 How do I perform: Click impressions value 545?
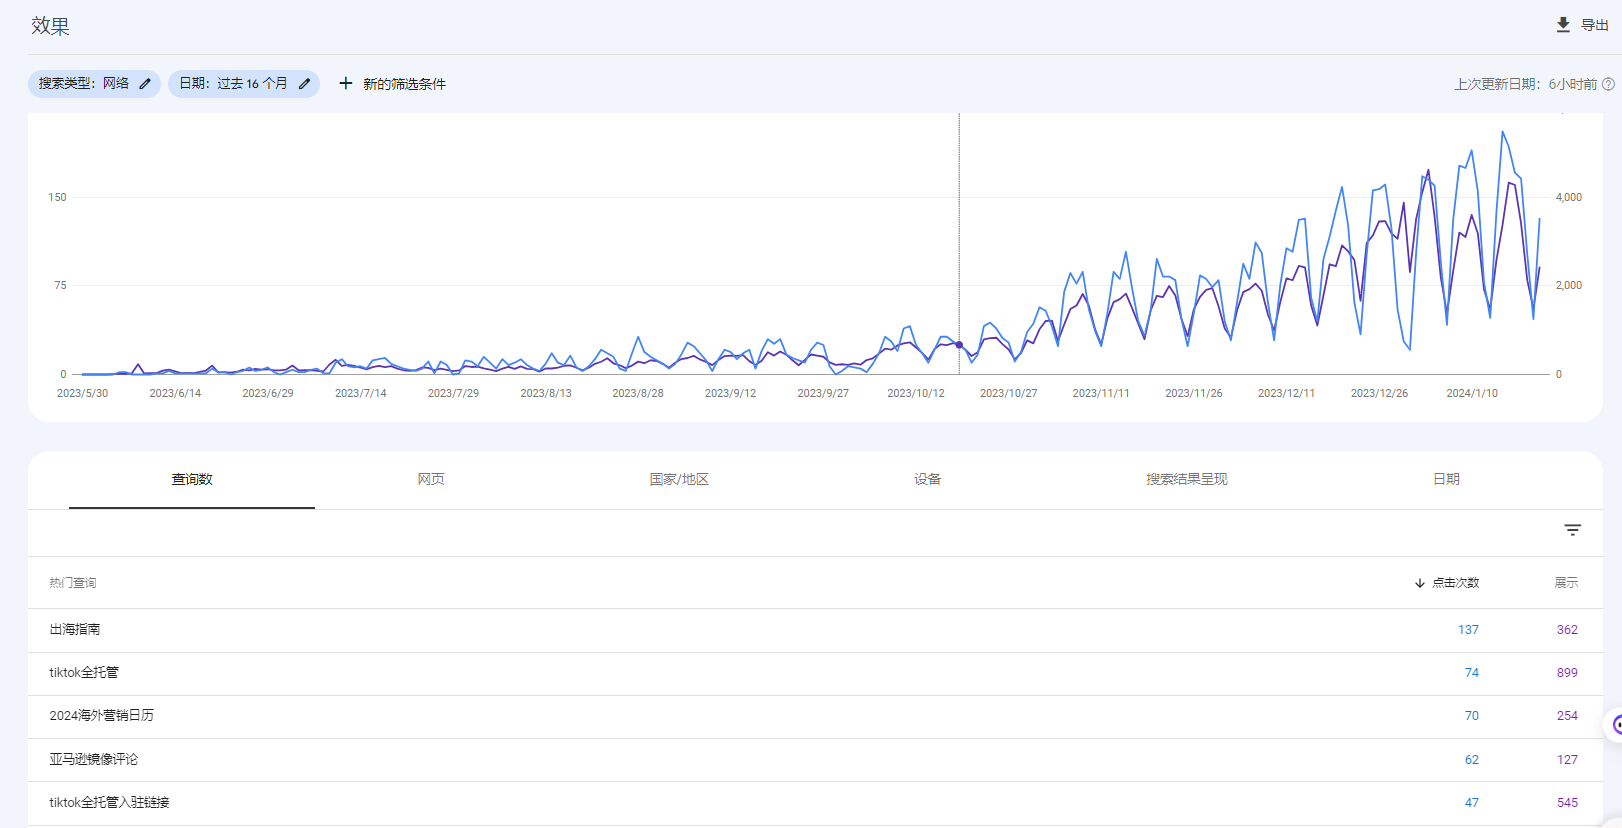(x=1567, y=803)
